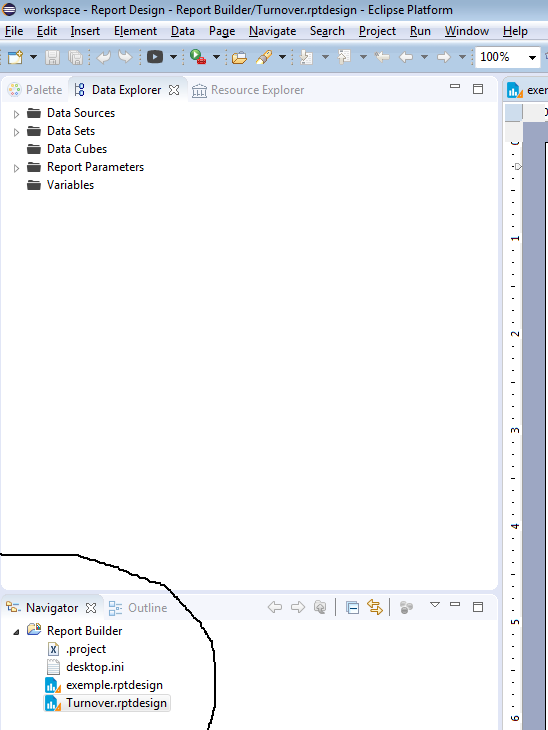This screenshot has height=730, width=548.
Task: Select the Data Cubes folder
Action: tap(67, 149)
